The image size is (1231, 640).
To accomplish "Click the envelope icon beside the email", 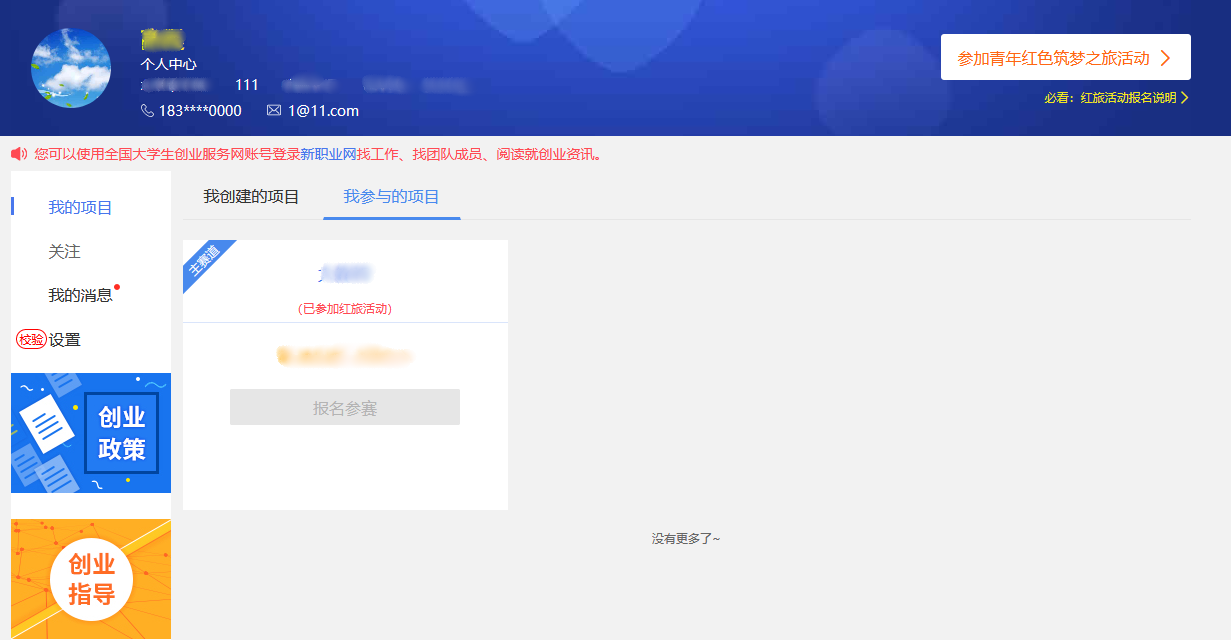I will pyautogui.click(x=274, y=111).
